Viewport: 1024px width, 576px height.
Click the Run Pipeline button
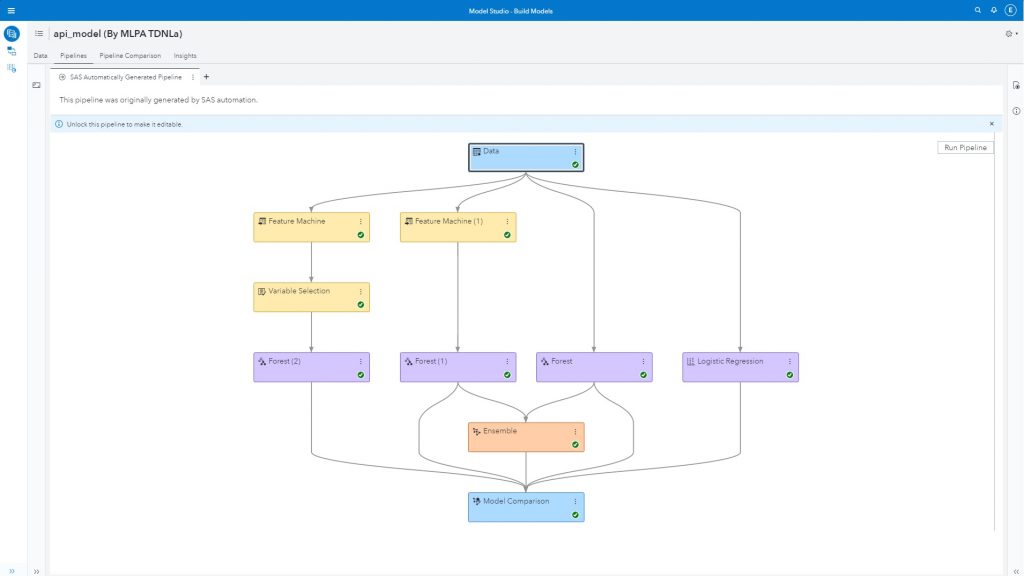point(963,146)
